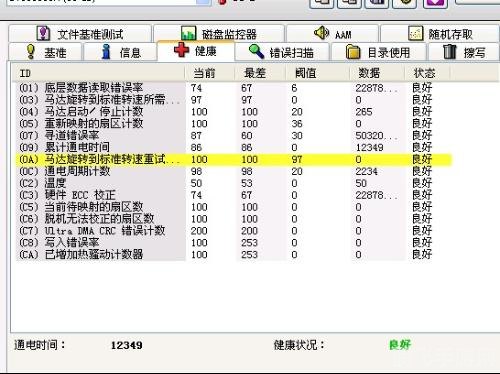Select the 健康 tab with red cross

tap(196, 51)
